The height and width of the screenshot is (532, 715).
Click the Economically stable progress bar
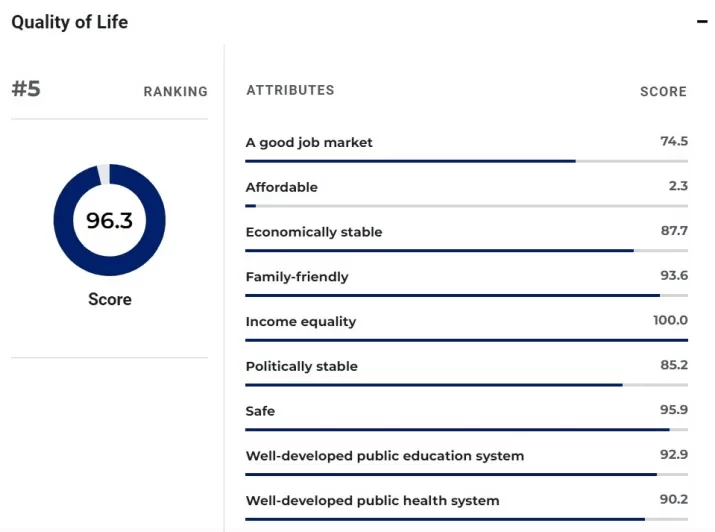[466, 250]
